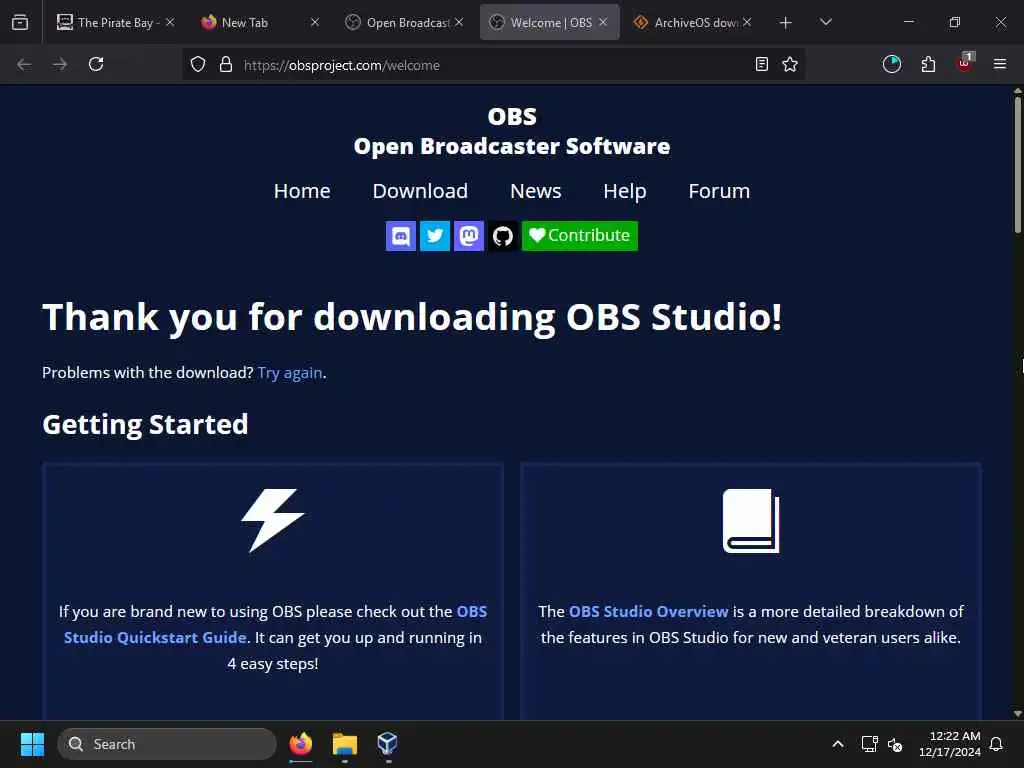Open the notification bell in the taskbar
The height and width of the screenshot is (768, 1024).
click(997, 744)
